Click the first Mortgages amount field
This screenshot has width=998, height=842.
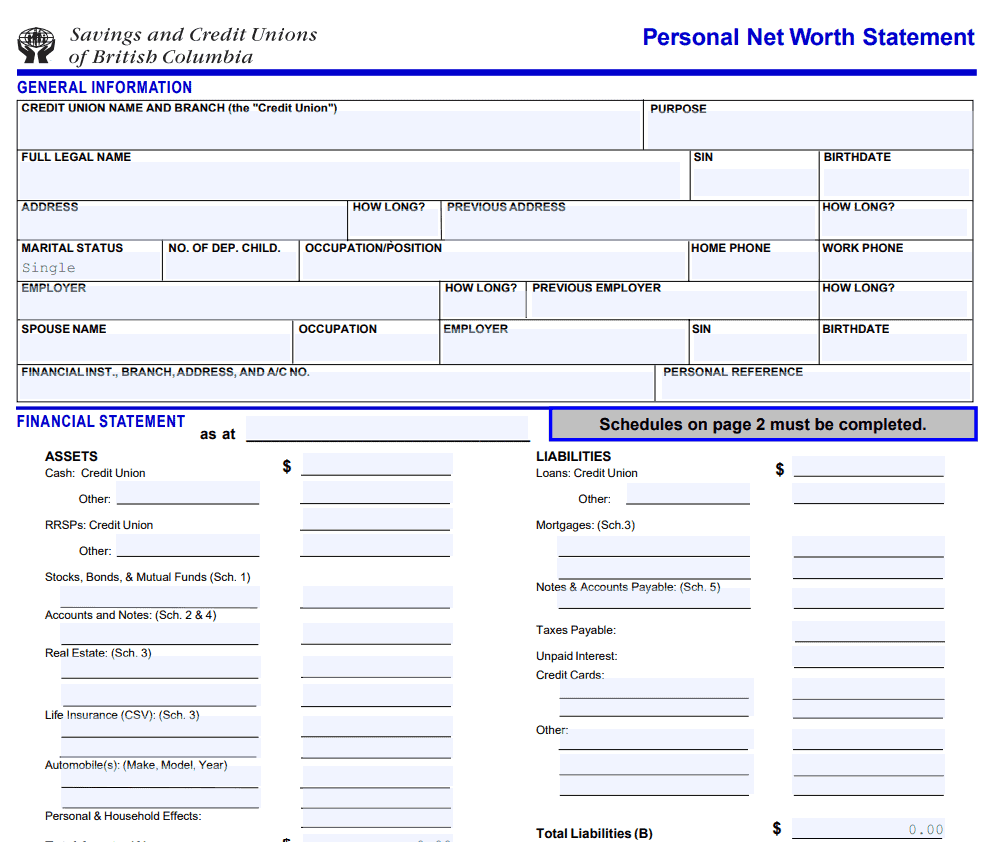coord(869,547)
